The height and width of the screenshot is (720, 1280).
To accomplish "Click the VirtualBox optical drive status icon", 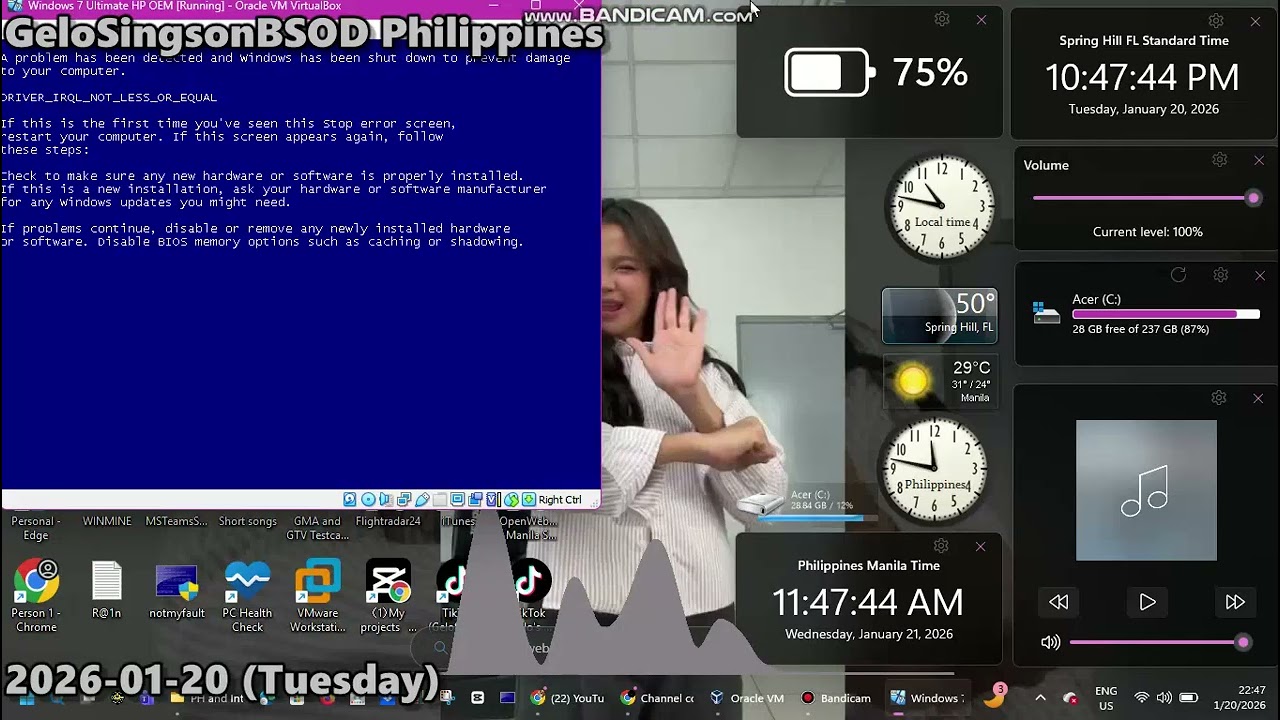I will [x=368, y=499].
